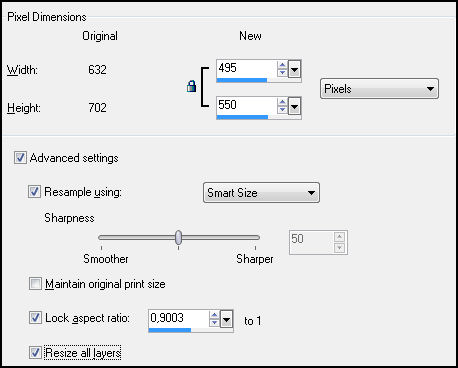
Task: Open the Width field slider popup arrow
Action: (x=294, y=69)
